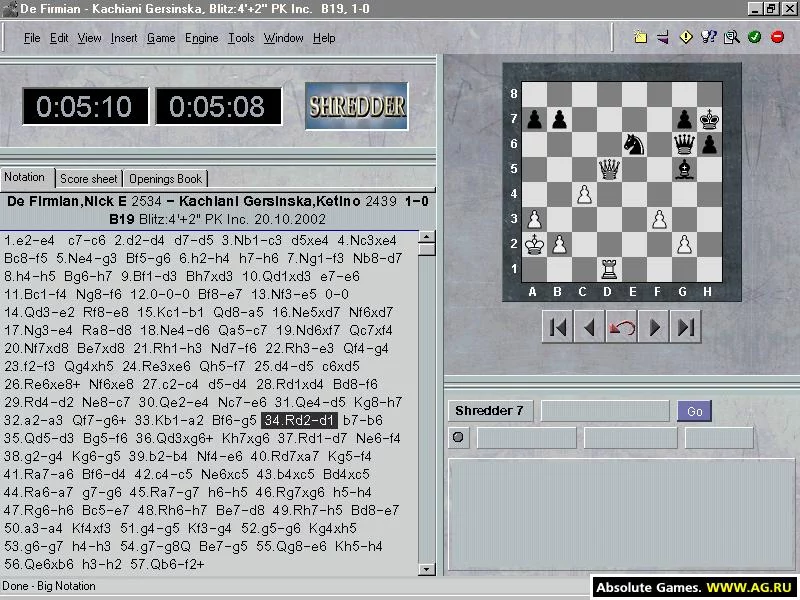
Task: Click the new game yellow icon
Action: (x=640, y=37)
